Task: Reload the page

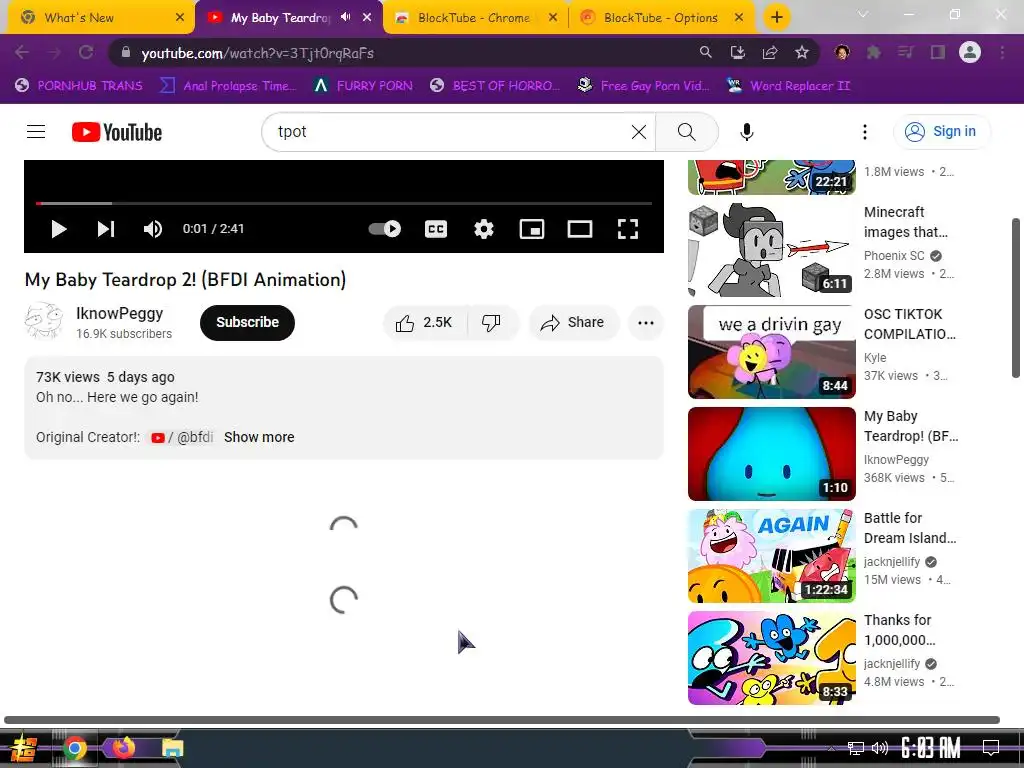Action: (86, 53)
